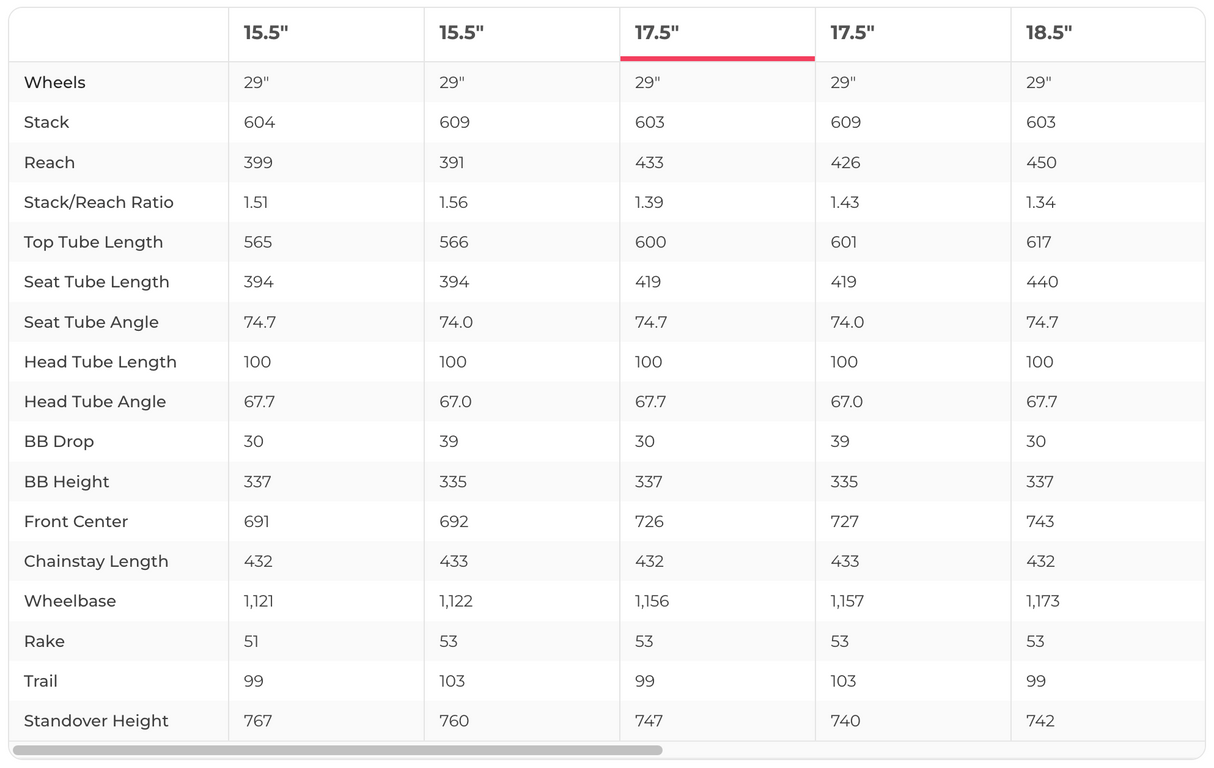Click the 1.34 stack/reach ratio cell
The image size is (1214, 768).
(1041, 202)
